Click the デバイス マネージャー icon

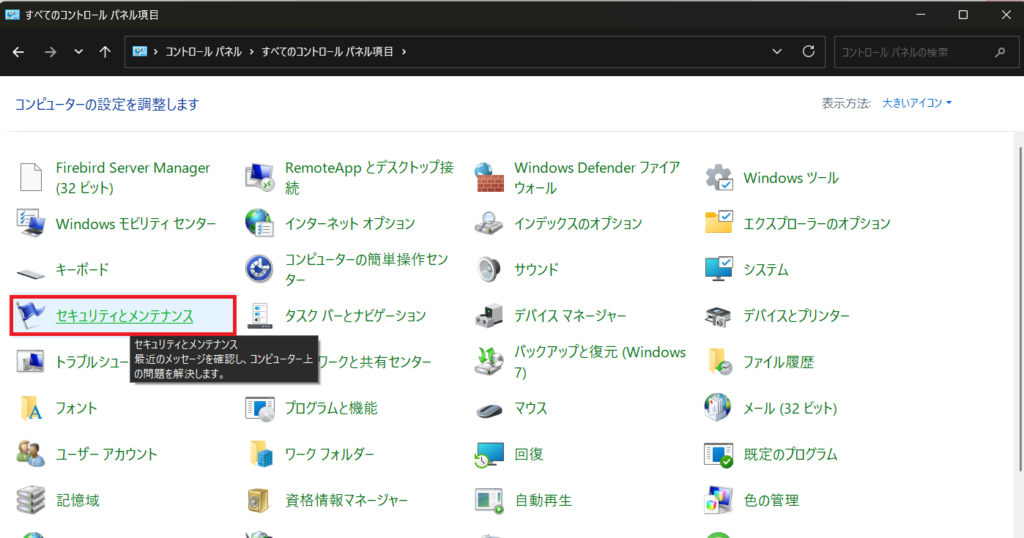tap(489, 315)
